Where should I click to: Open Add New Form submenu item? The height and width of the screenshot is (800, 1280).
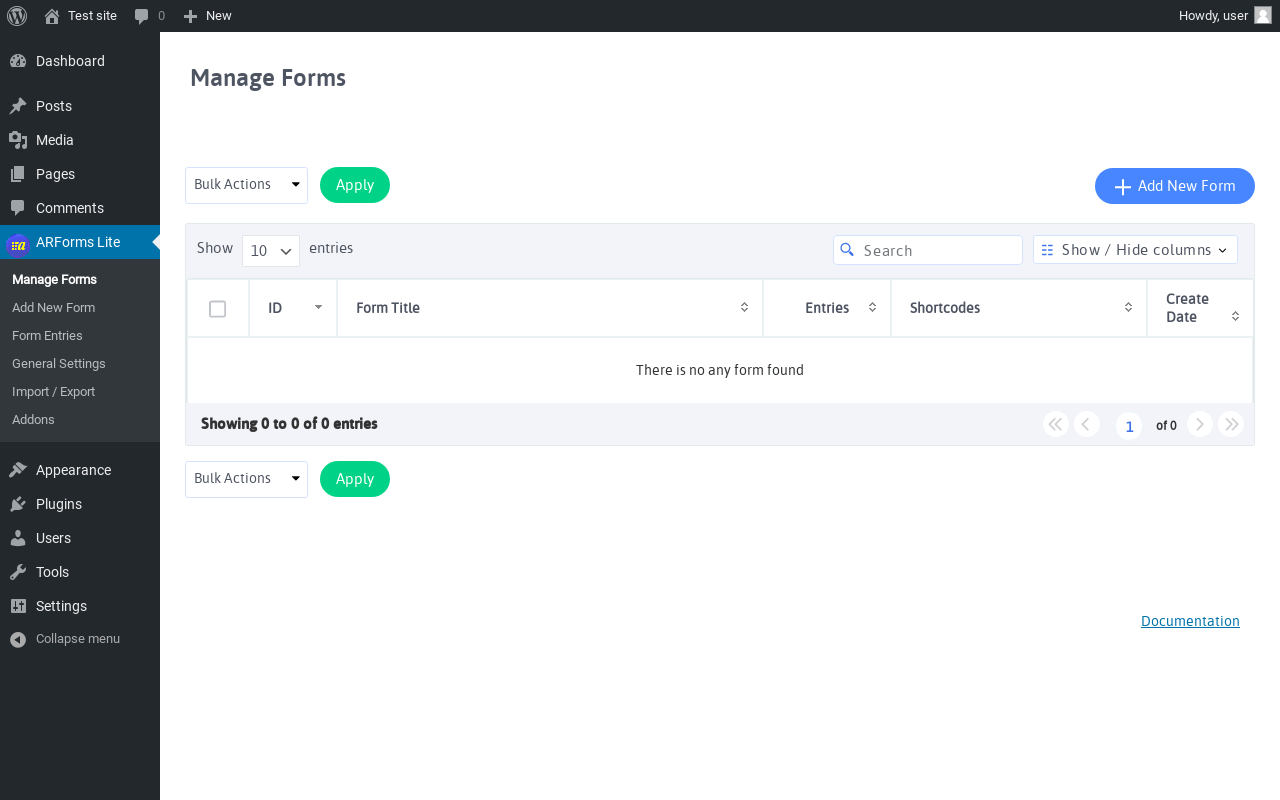click(x=53, y=307)
